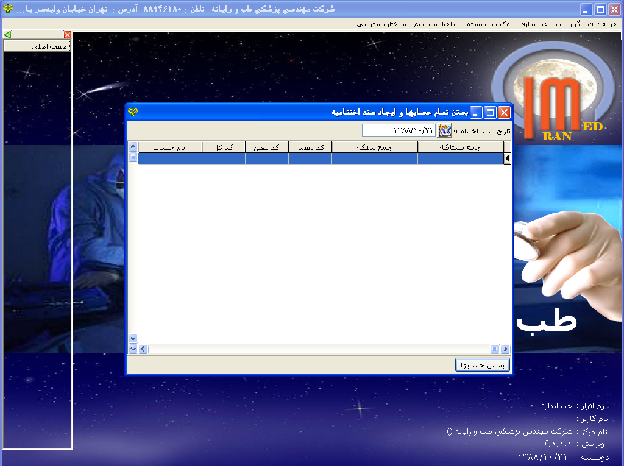Open the calendar picker icon beside the date field
Image resolution: width=625 pixels, height=466 pixels.
pyautogui.click(x=444, y=130)
